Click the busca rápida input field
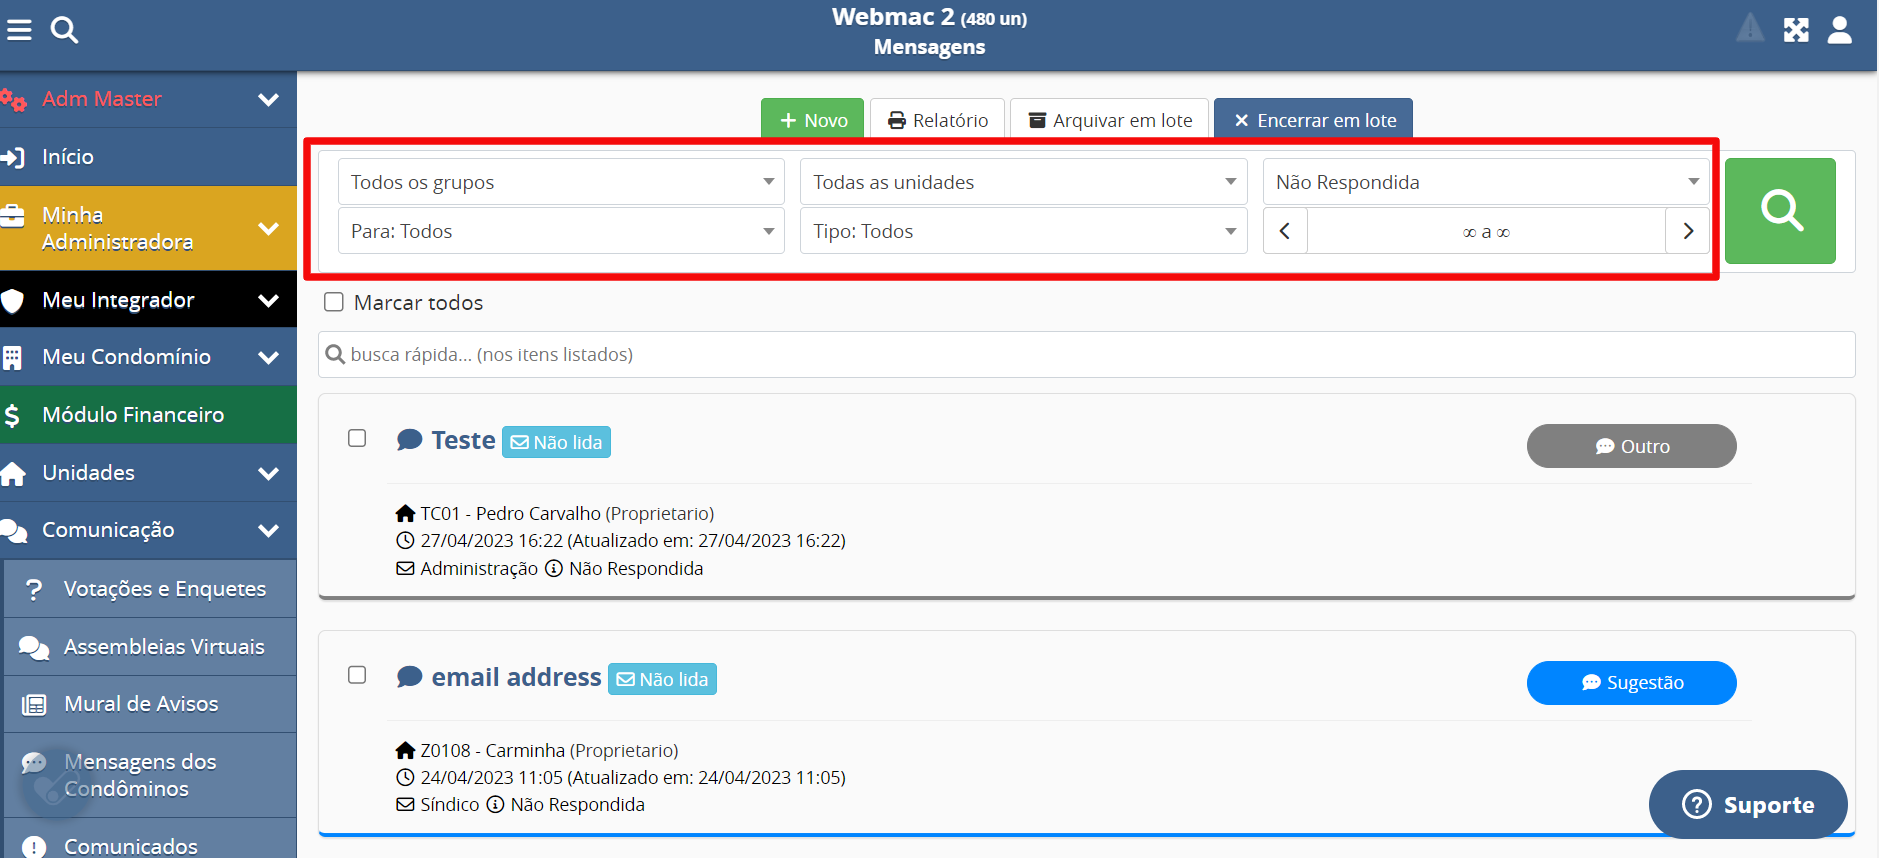The height and width of the screenshot is (858, 1879). click(1086, 355)
